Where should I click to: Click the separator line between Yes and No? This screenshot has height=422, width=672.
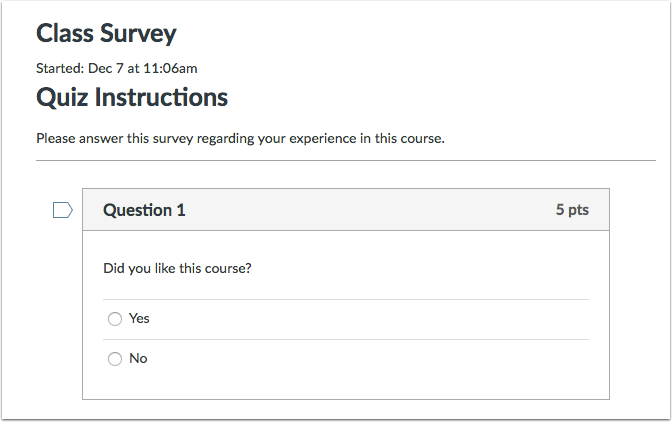345,339
